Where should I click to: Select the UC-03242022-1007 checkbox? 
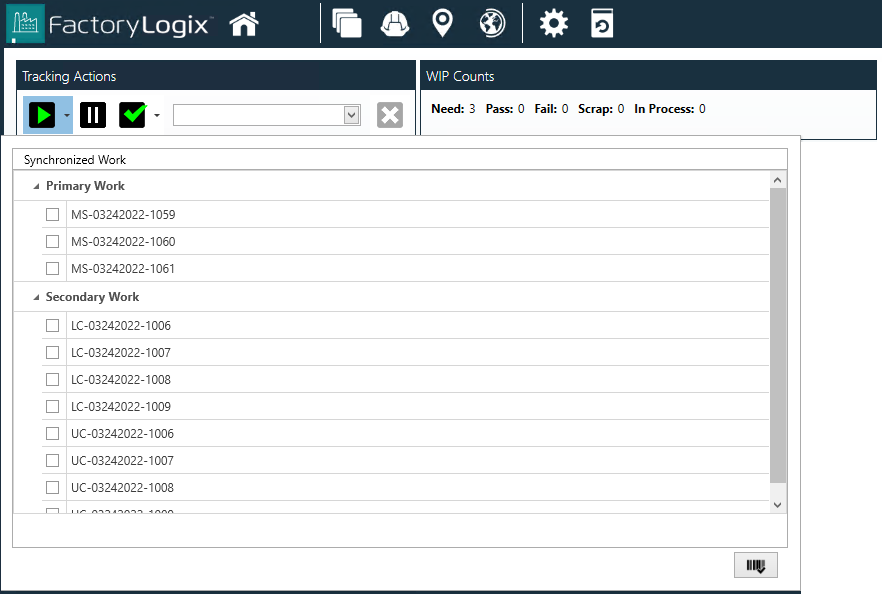click(x=52, y=461)
